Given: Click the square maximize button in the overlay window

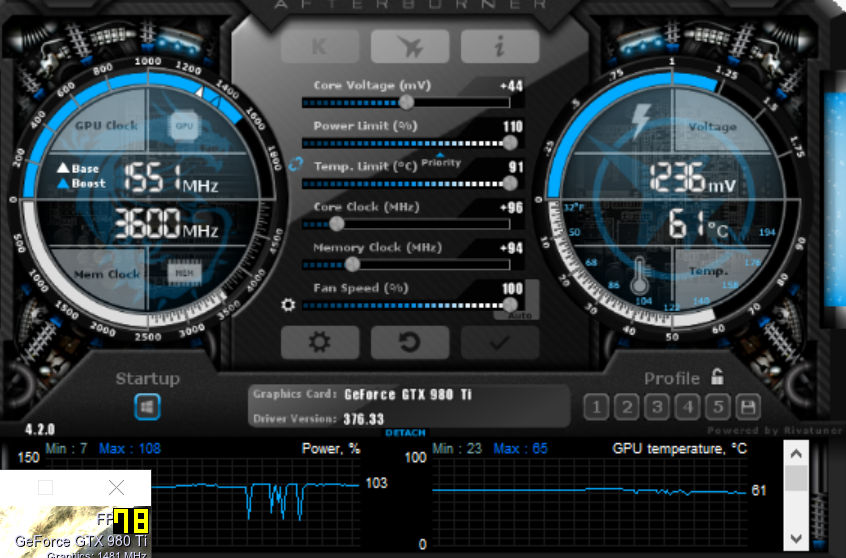Looking at the screenshot, I should coord(46,488).
